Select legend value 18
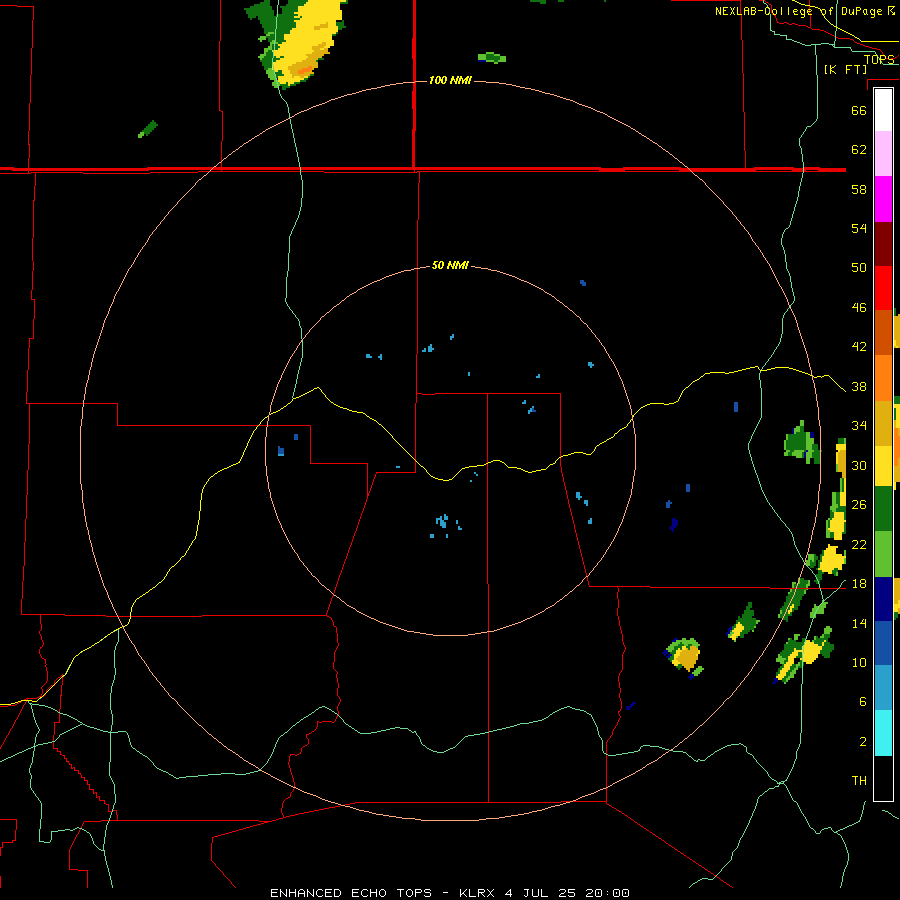The height and width of the screenshot is (900, 900). click(859, 584)
